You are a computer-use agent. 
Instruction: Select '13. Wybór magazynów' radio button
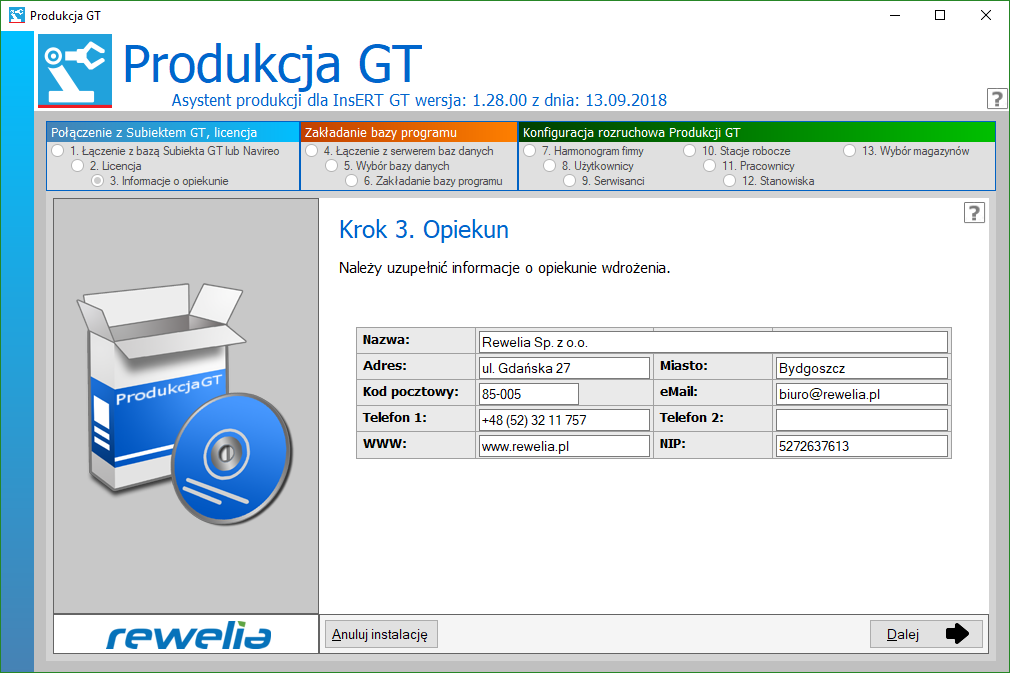(849, 151)
